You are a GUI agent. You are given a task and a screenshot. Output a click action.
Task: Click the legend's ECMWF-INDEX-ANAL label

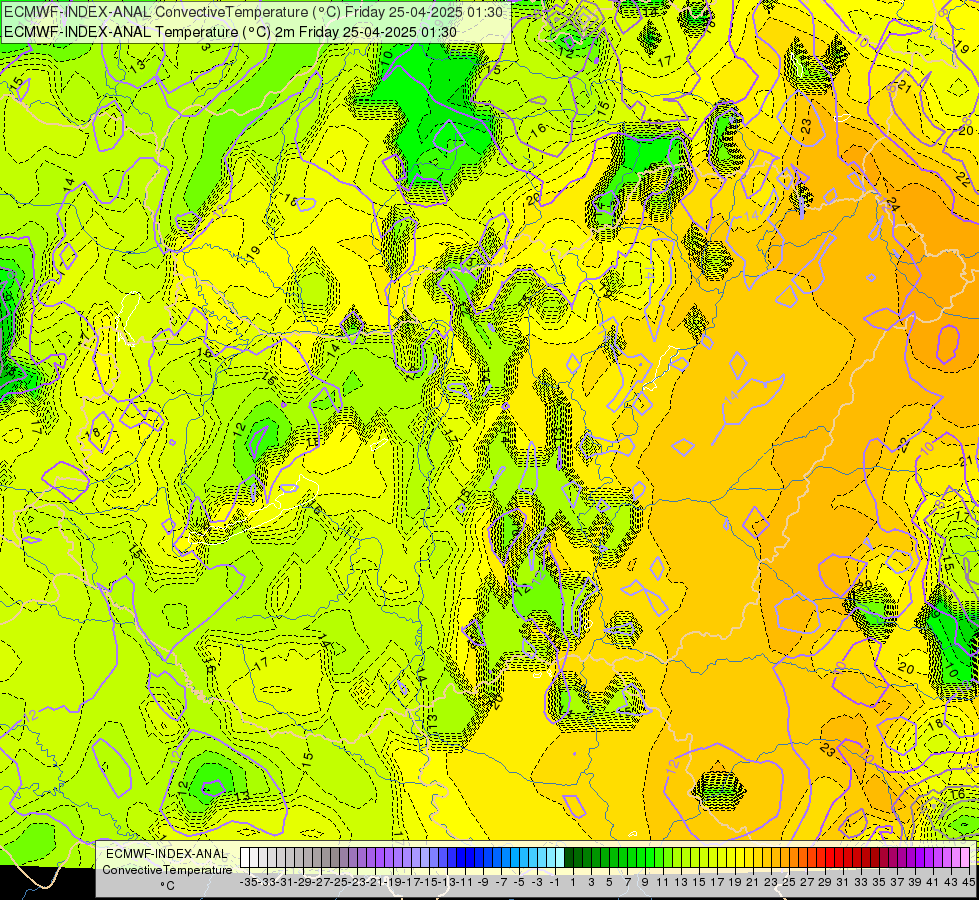tap(167, 854)
